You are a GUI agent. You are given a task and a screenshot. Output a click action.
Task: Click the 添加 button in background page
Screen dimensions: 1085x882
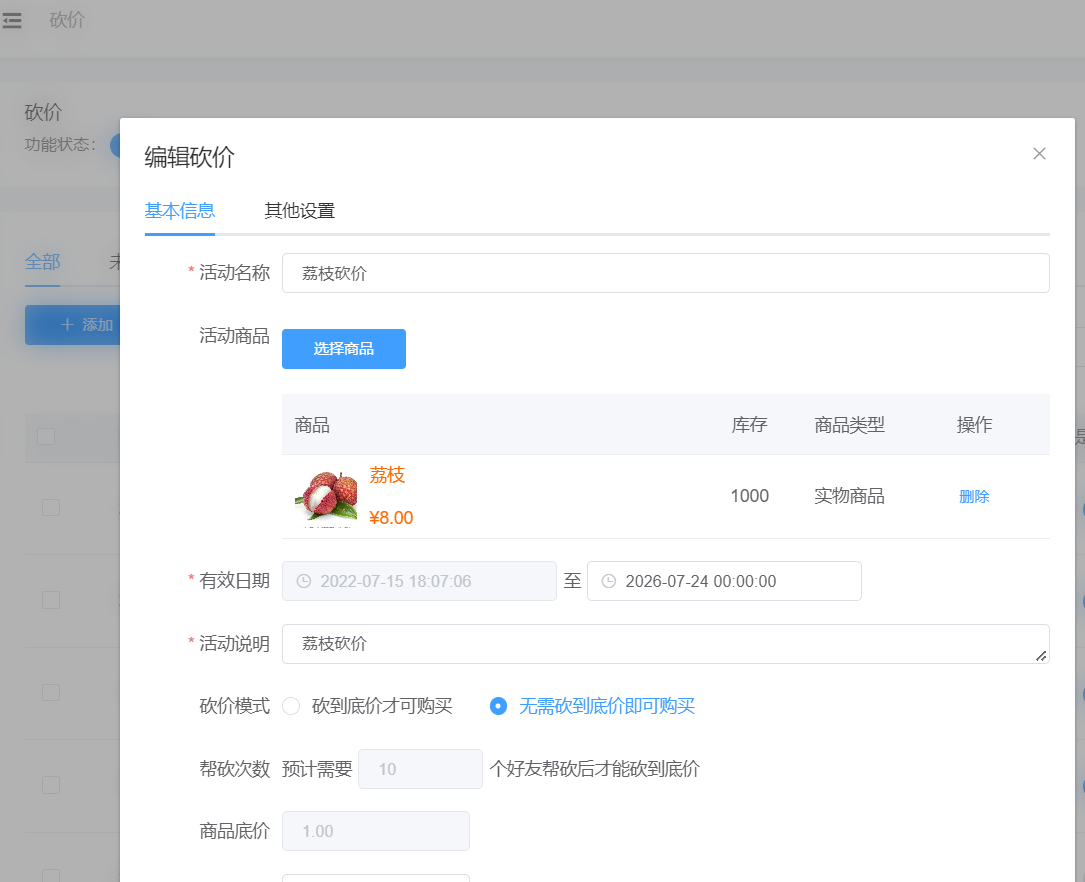[x=73, y=325]
